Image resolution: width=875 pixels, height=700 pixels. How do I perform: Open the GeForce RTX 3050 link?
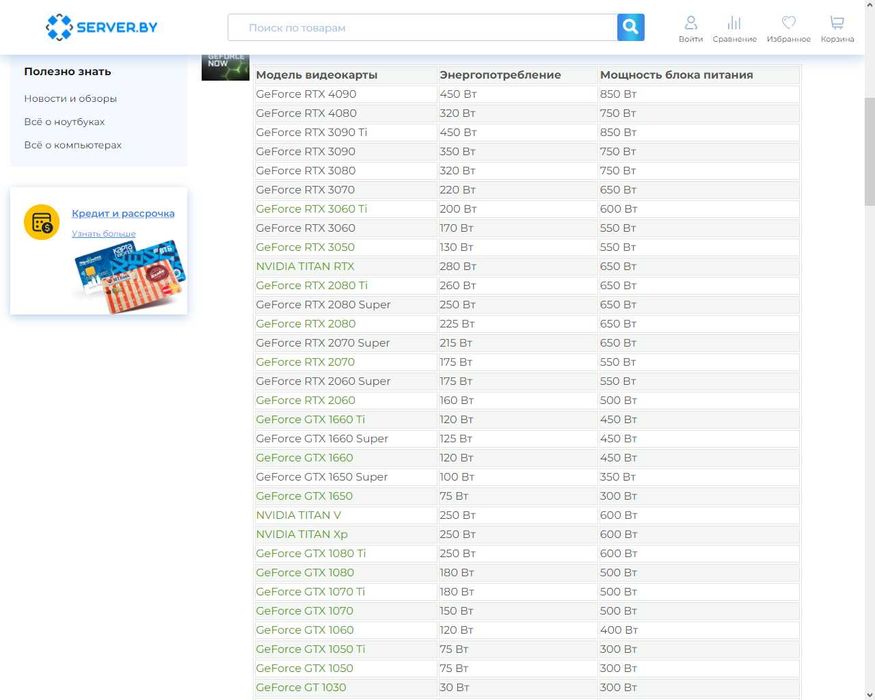305,247
